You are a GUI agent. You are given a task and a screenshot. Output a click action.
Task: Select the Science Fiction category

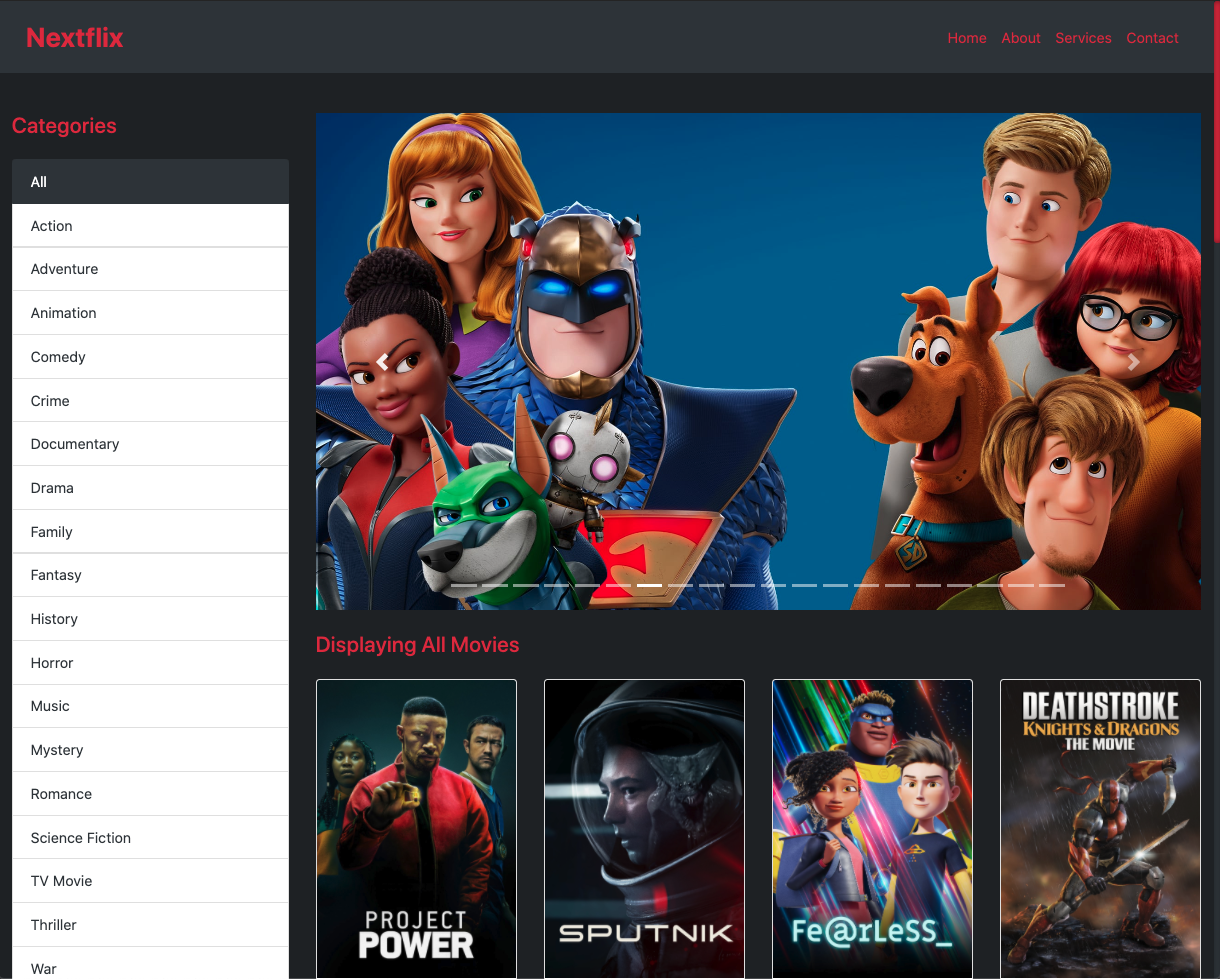click(x=150, y=838)
